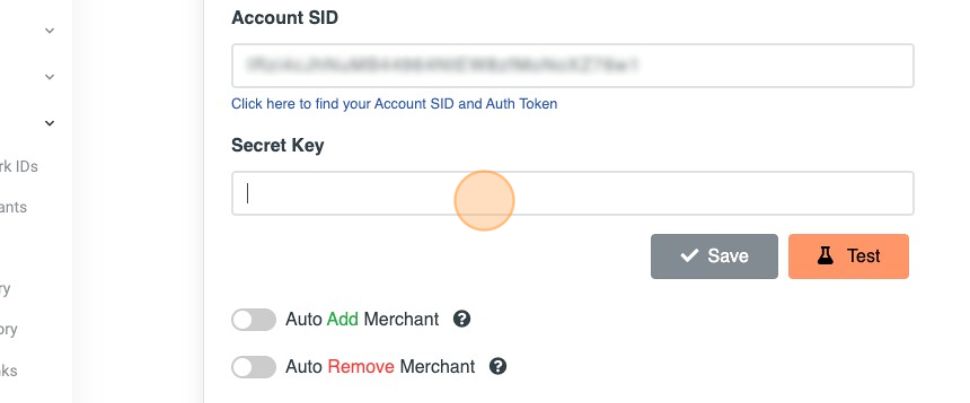The width and height of the screenshot is (970, 403).
Task: Select sidebar item ending in 'ks'
Action: (x=9, y=370)
